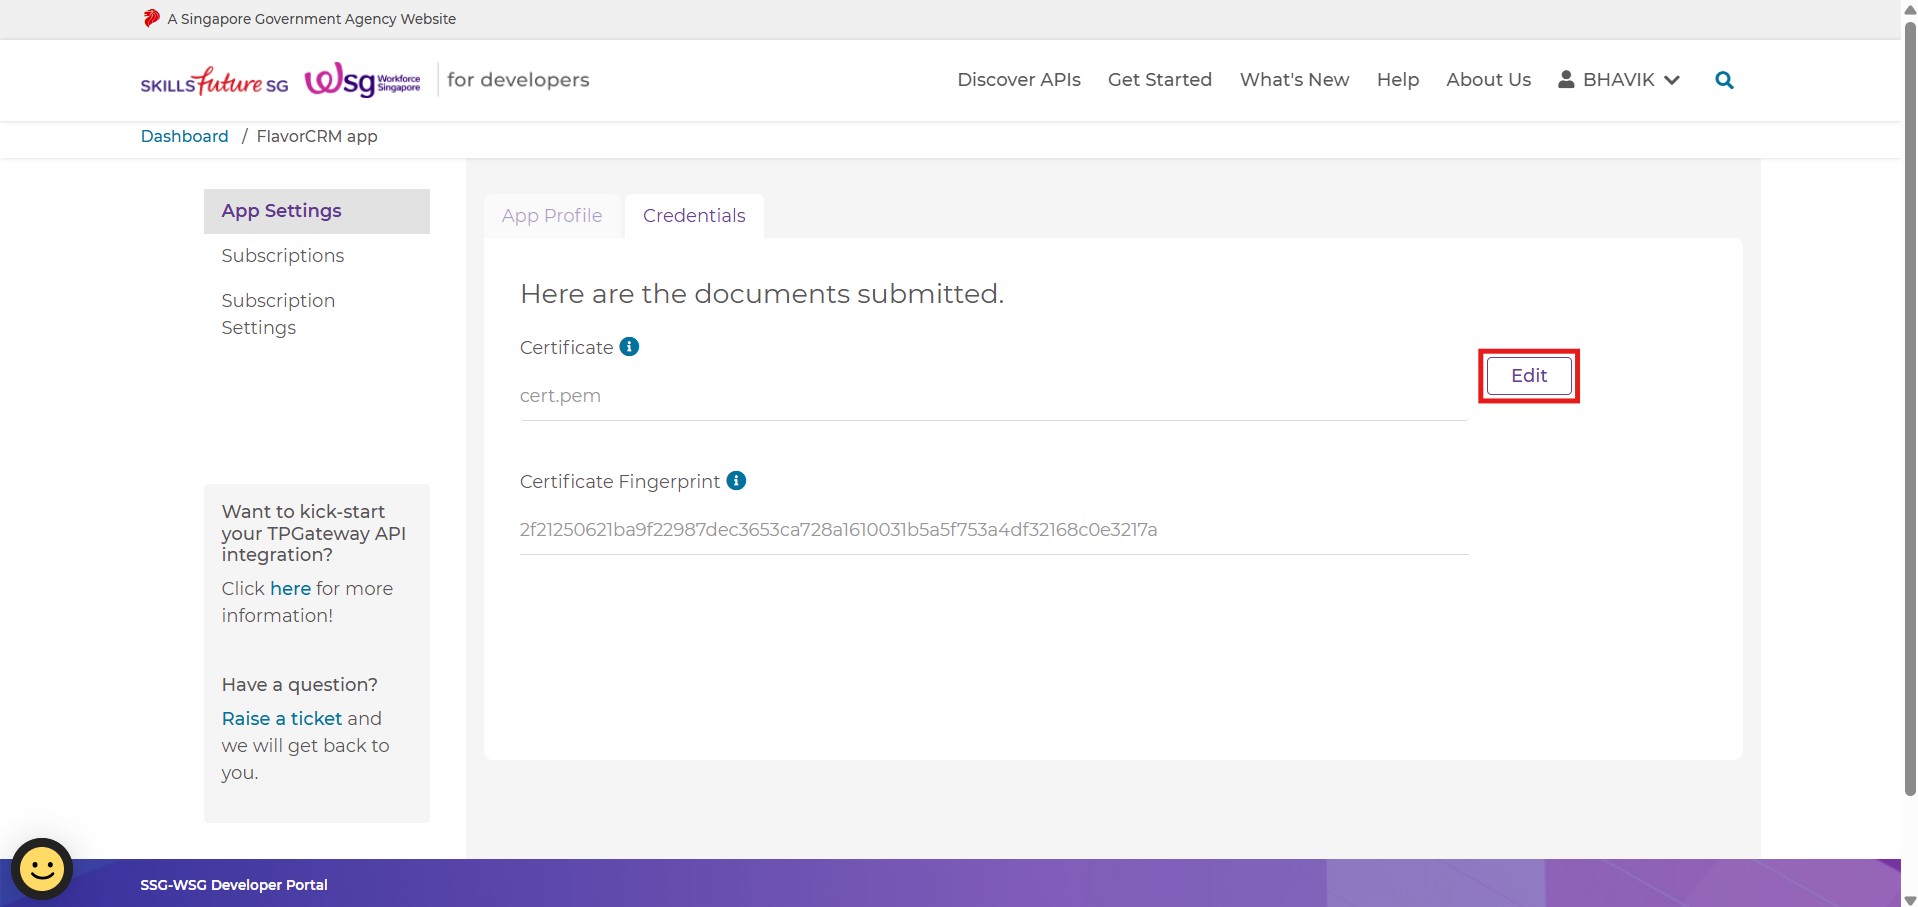Follow the Raise a ticket link
This screenshot has width=1918, height=907.
282,718
